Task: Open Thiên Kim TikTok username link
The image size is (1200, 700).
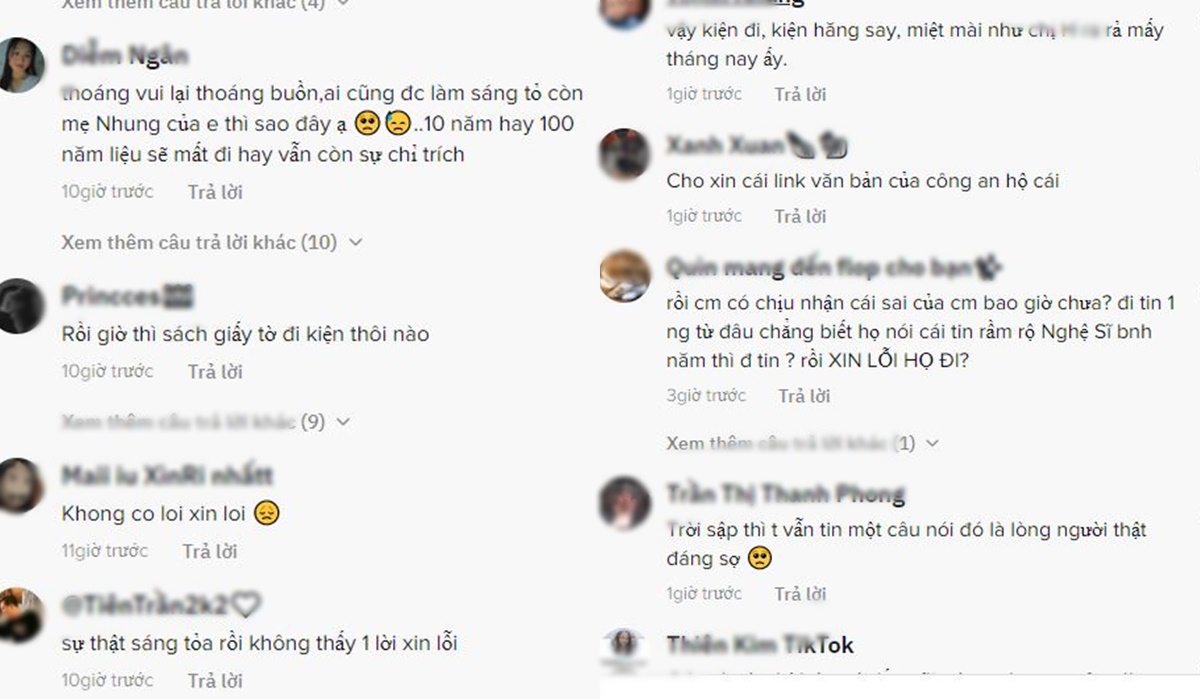Action: pos(760,645)
